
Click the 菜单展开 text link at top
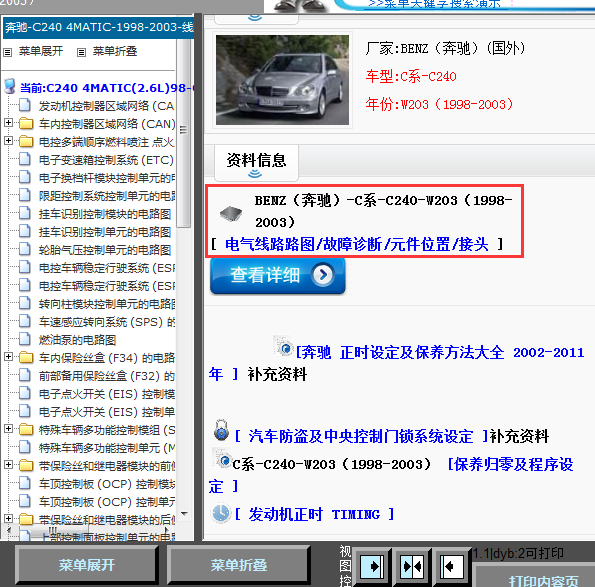tap(41, 51)
